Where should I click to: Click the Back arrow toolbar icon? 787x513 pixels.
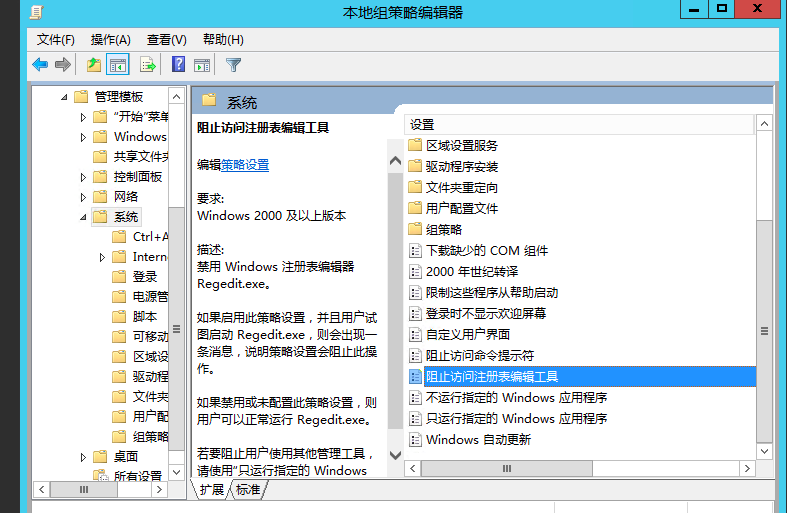coord(40,65)
